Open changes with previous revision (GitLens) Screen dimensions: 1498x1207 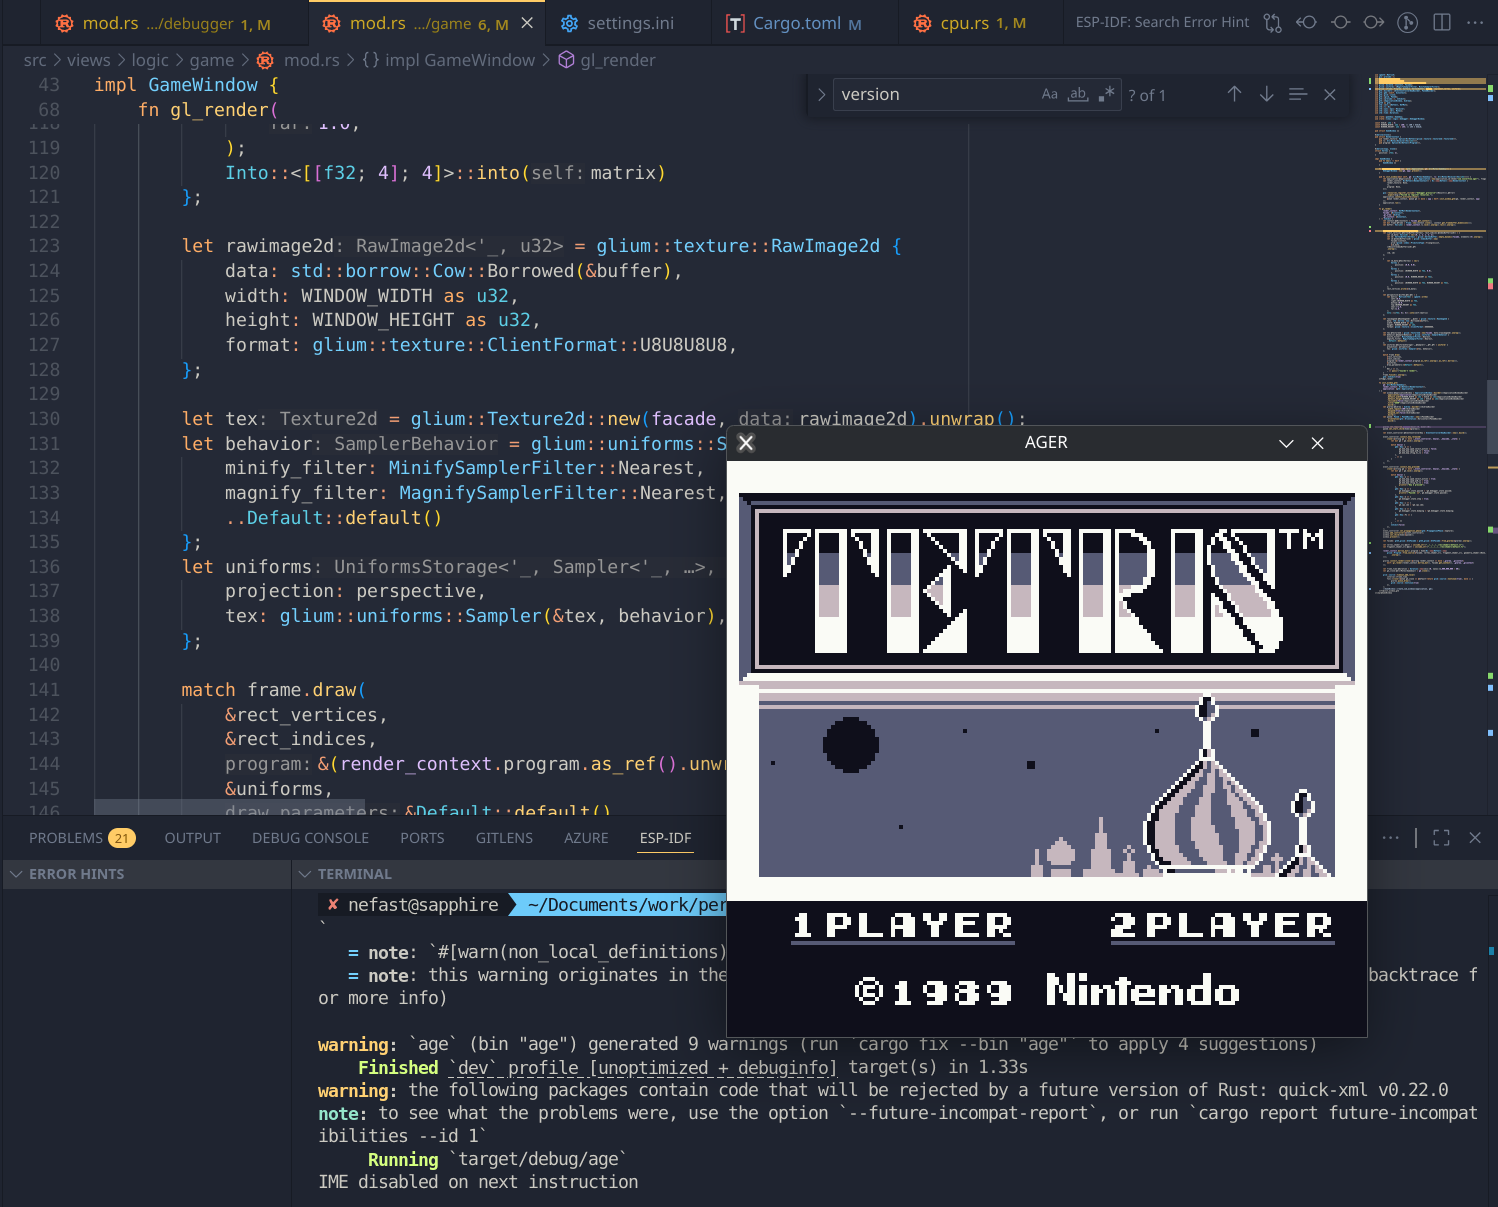pos(1306,22)
